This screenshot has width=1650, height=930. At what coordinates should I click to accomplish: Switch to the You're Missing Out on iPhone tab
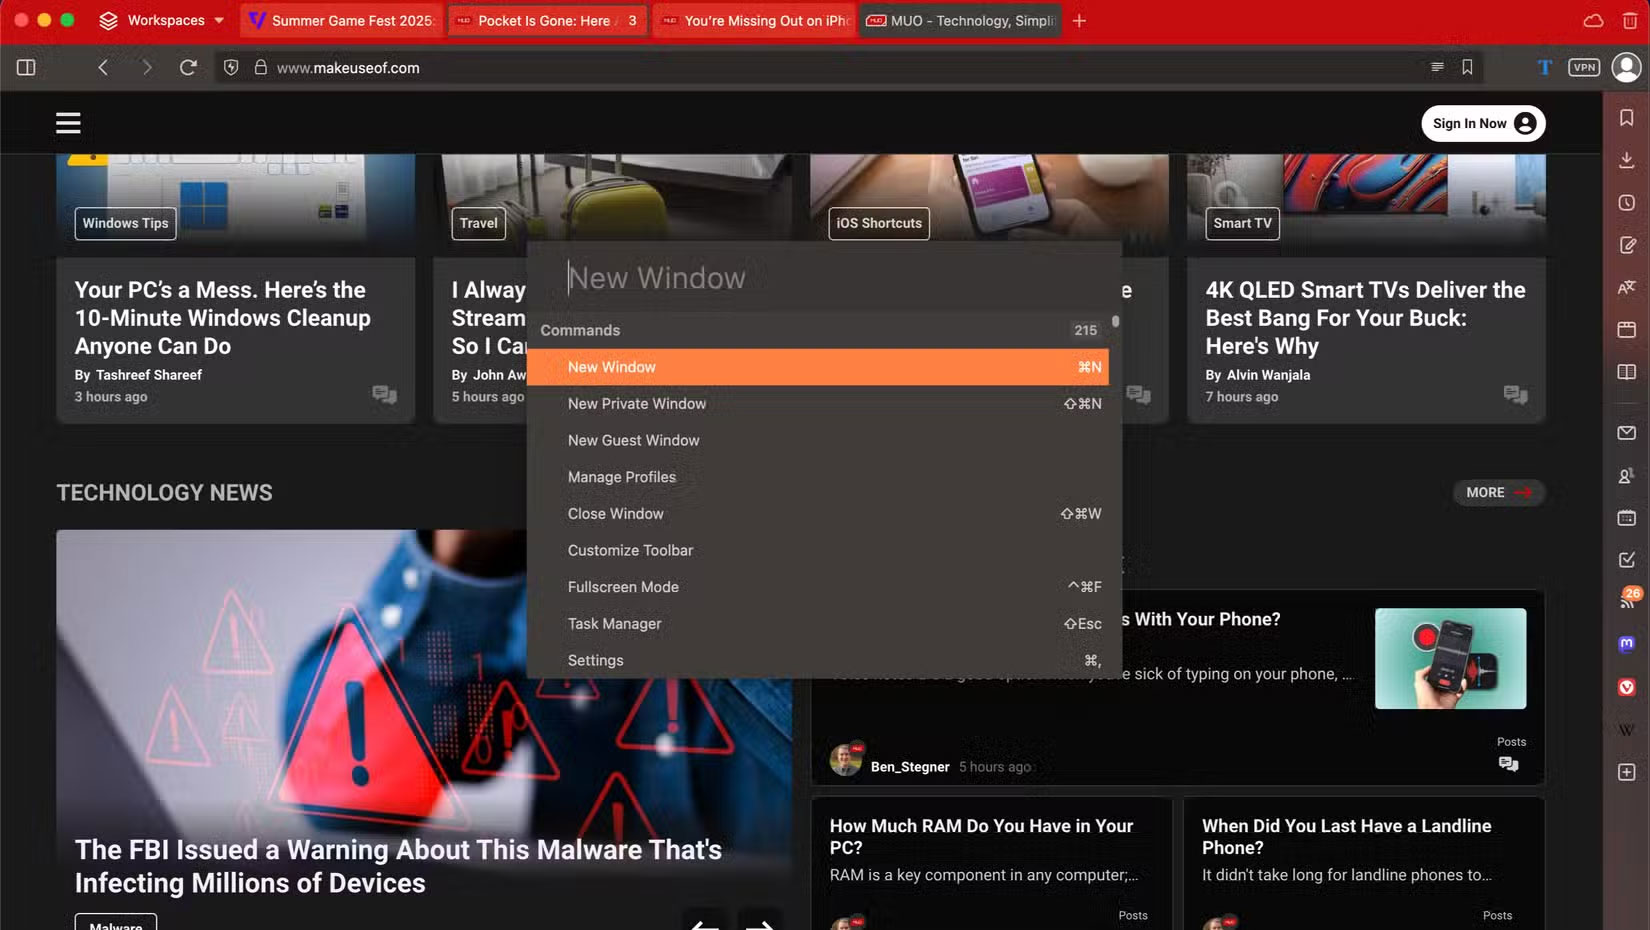(754, 20)
